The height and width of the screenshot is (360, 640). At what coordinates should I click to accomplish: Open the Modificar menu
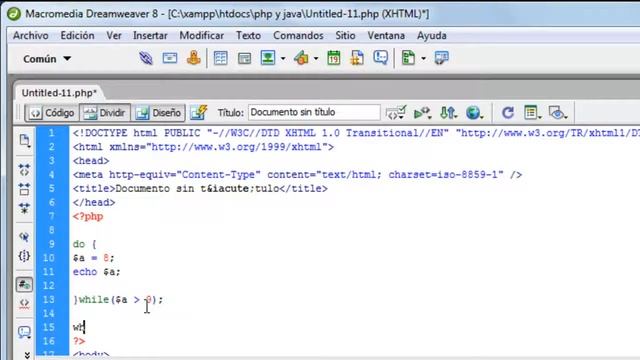pyautogui.click(x=202, y=36)
